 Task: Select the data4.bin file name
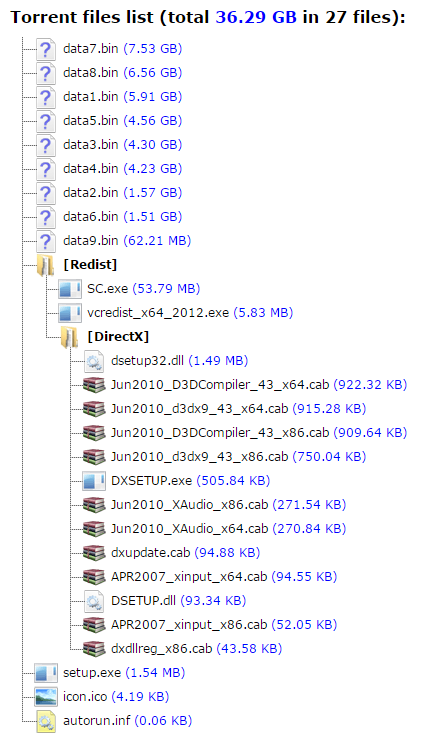point(91,168)
